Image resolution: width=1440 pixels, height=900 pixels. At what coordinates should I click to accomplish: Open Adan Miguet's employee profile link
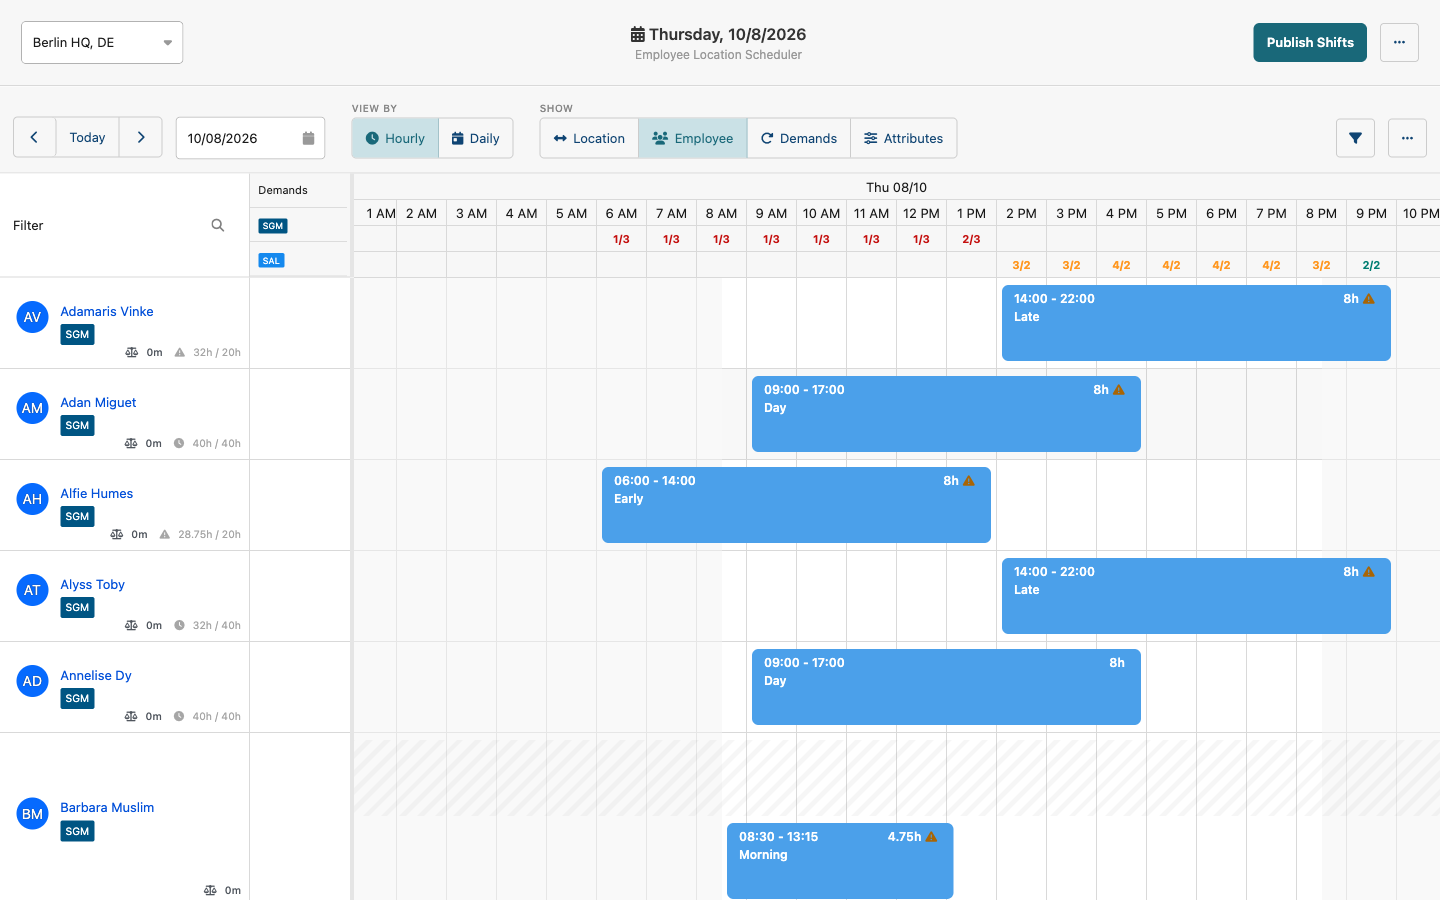pos(98,402)
